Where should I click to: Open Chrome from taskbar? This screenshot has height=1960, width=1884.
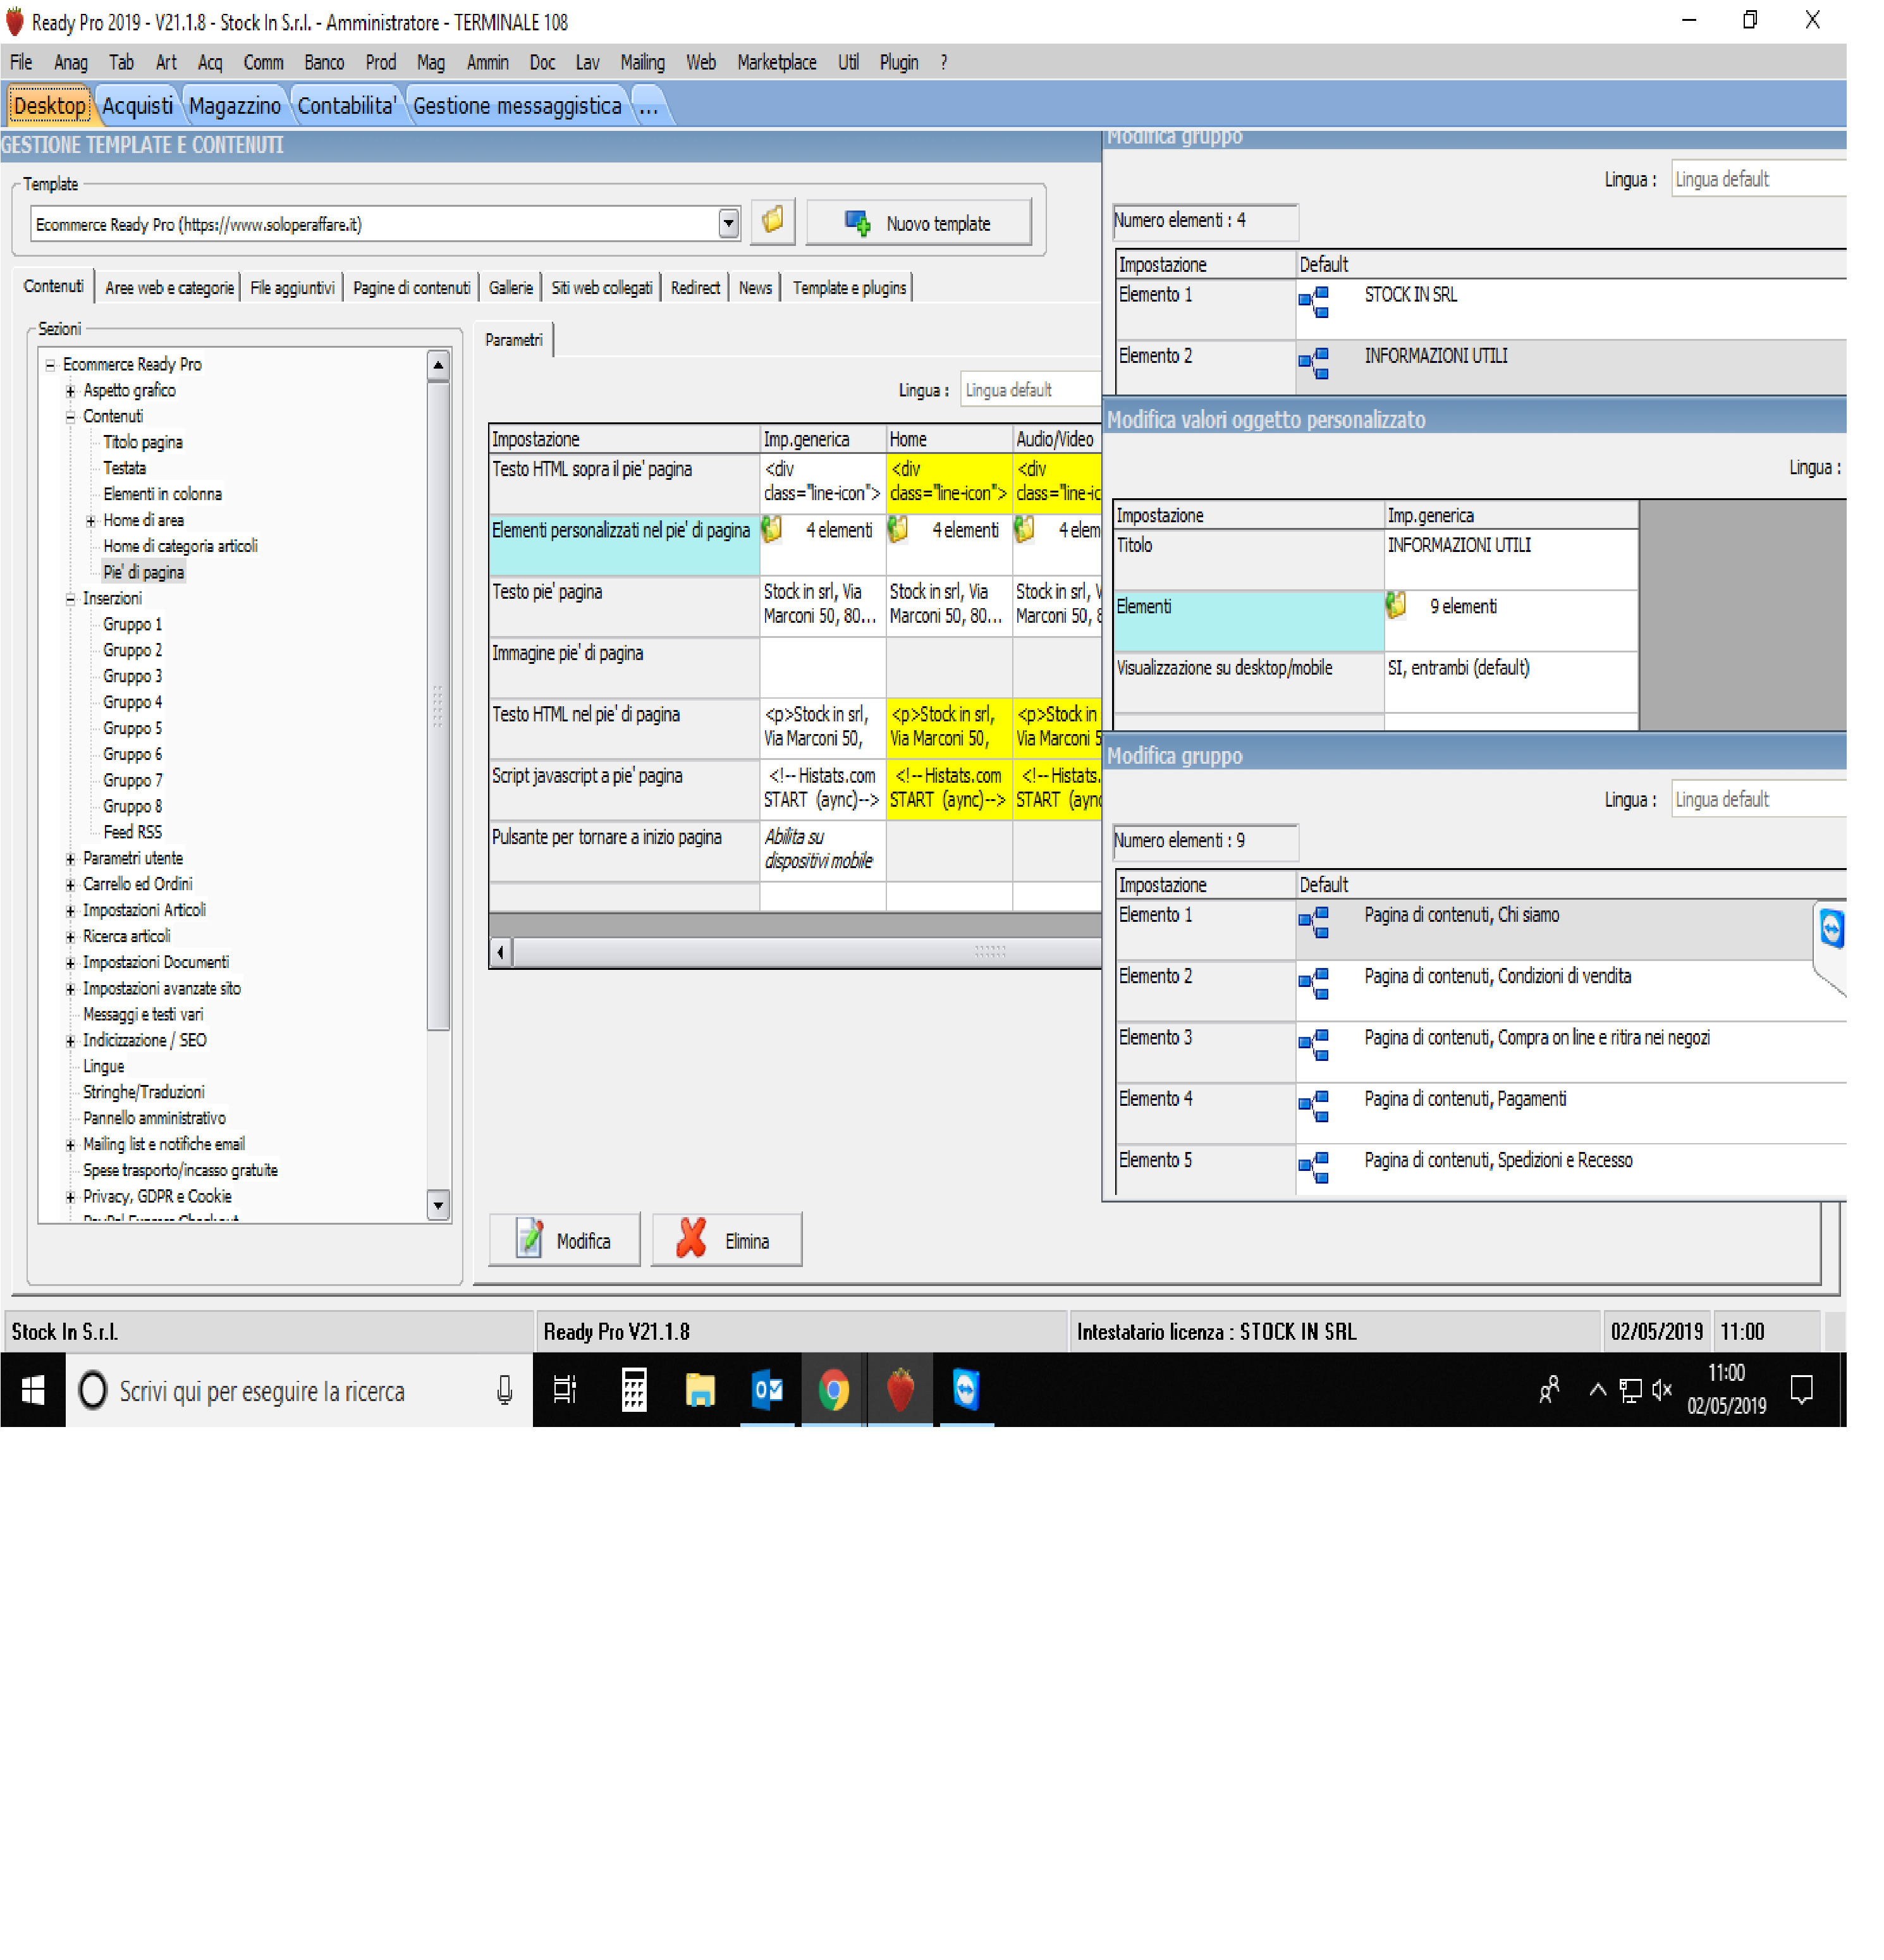coord(834,1390)
